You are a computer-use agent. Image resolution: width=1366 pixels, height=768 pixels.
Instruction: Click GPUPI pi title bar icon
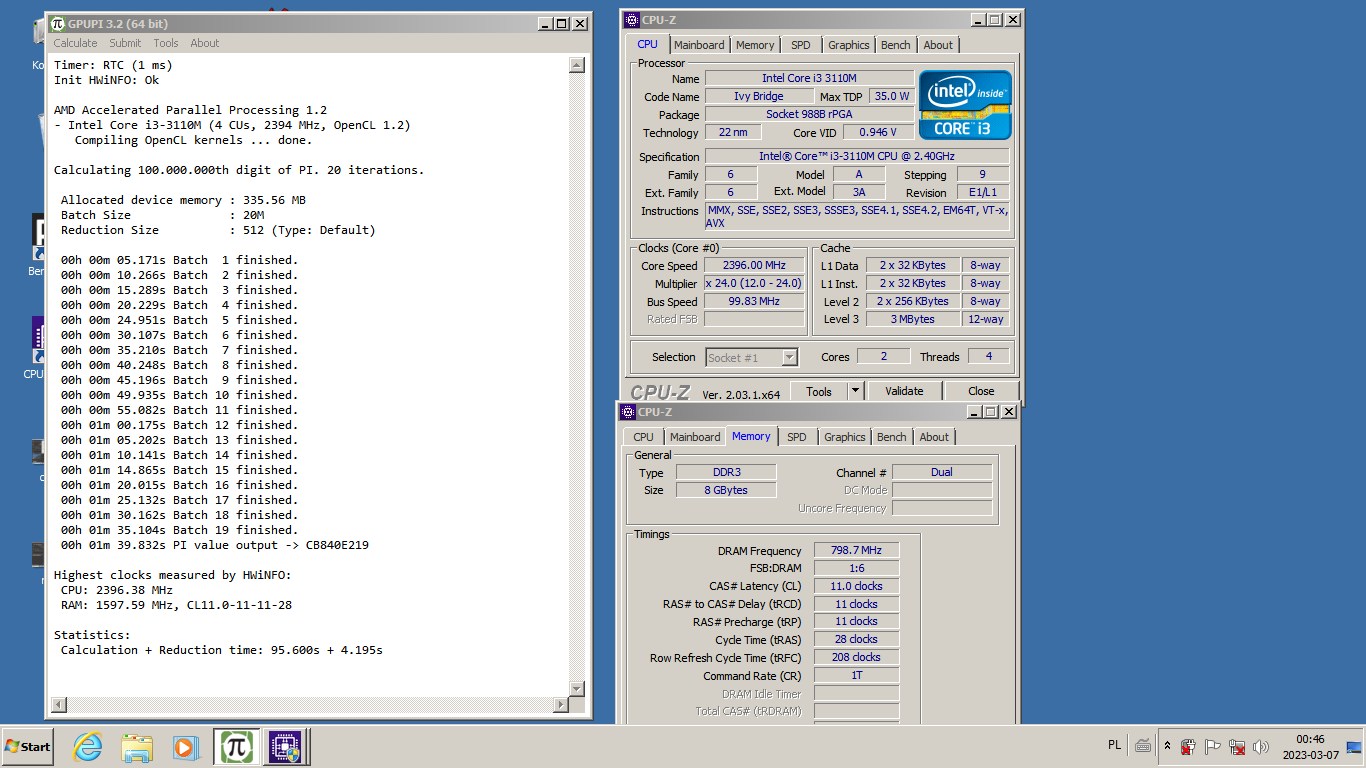pyautogui.click(x=58, y=23)
